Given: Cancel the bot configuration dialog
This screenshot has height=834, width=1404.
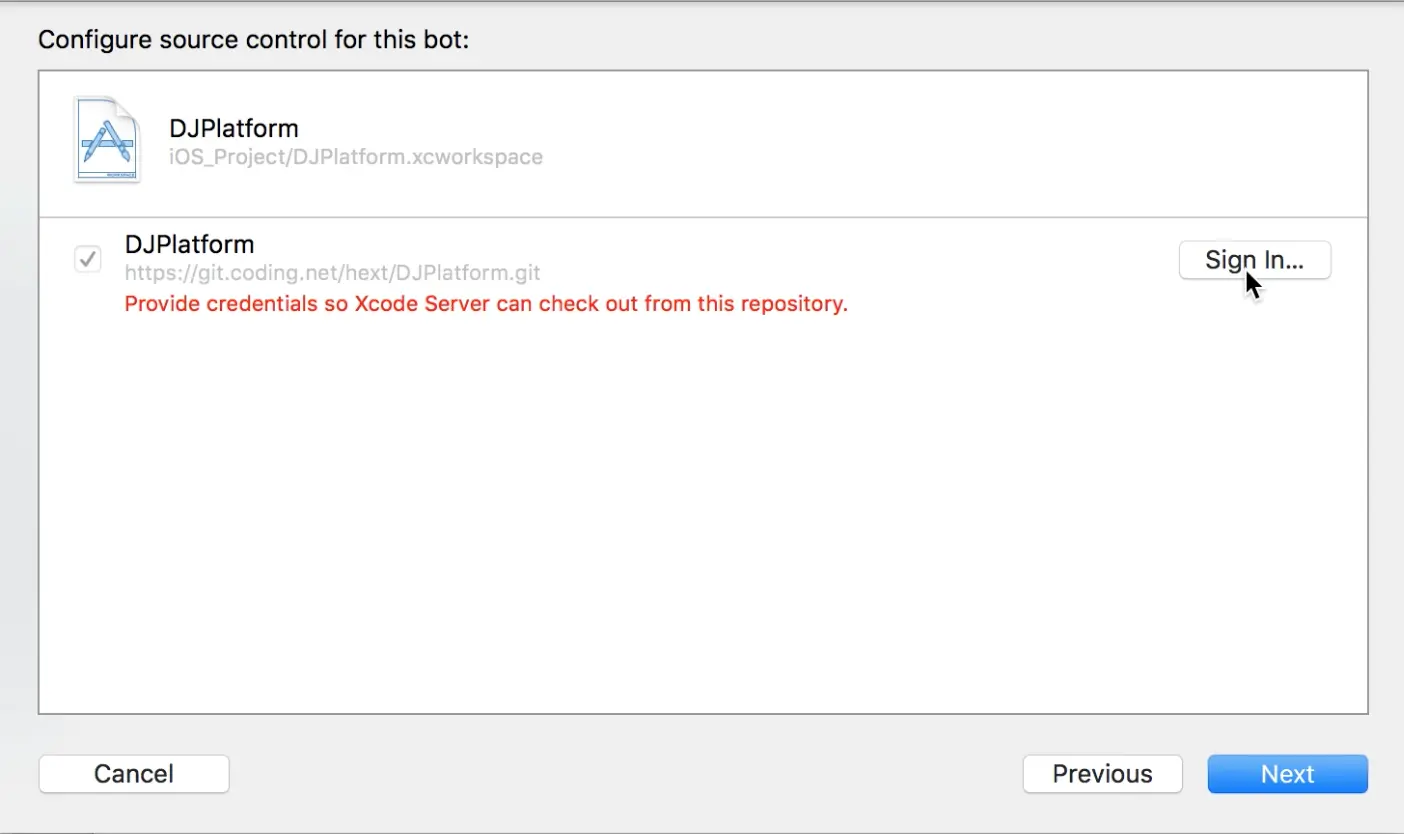Looking at the screenshot, I should [134, 774].
